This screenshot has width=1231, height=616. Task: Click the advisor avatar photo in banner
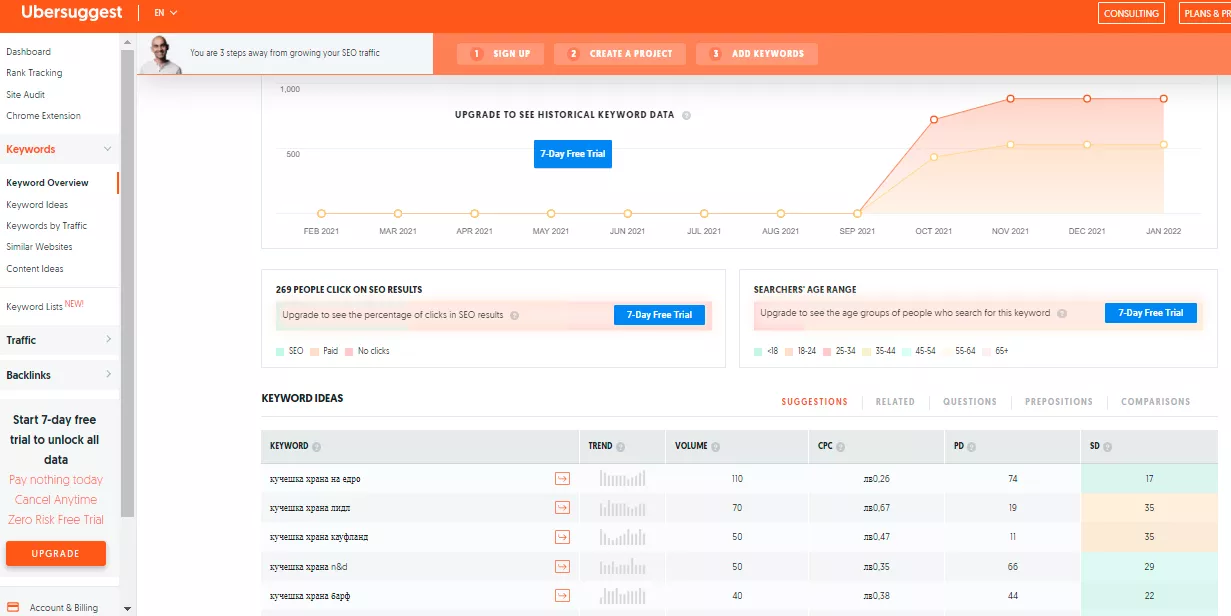161,55
